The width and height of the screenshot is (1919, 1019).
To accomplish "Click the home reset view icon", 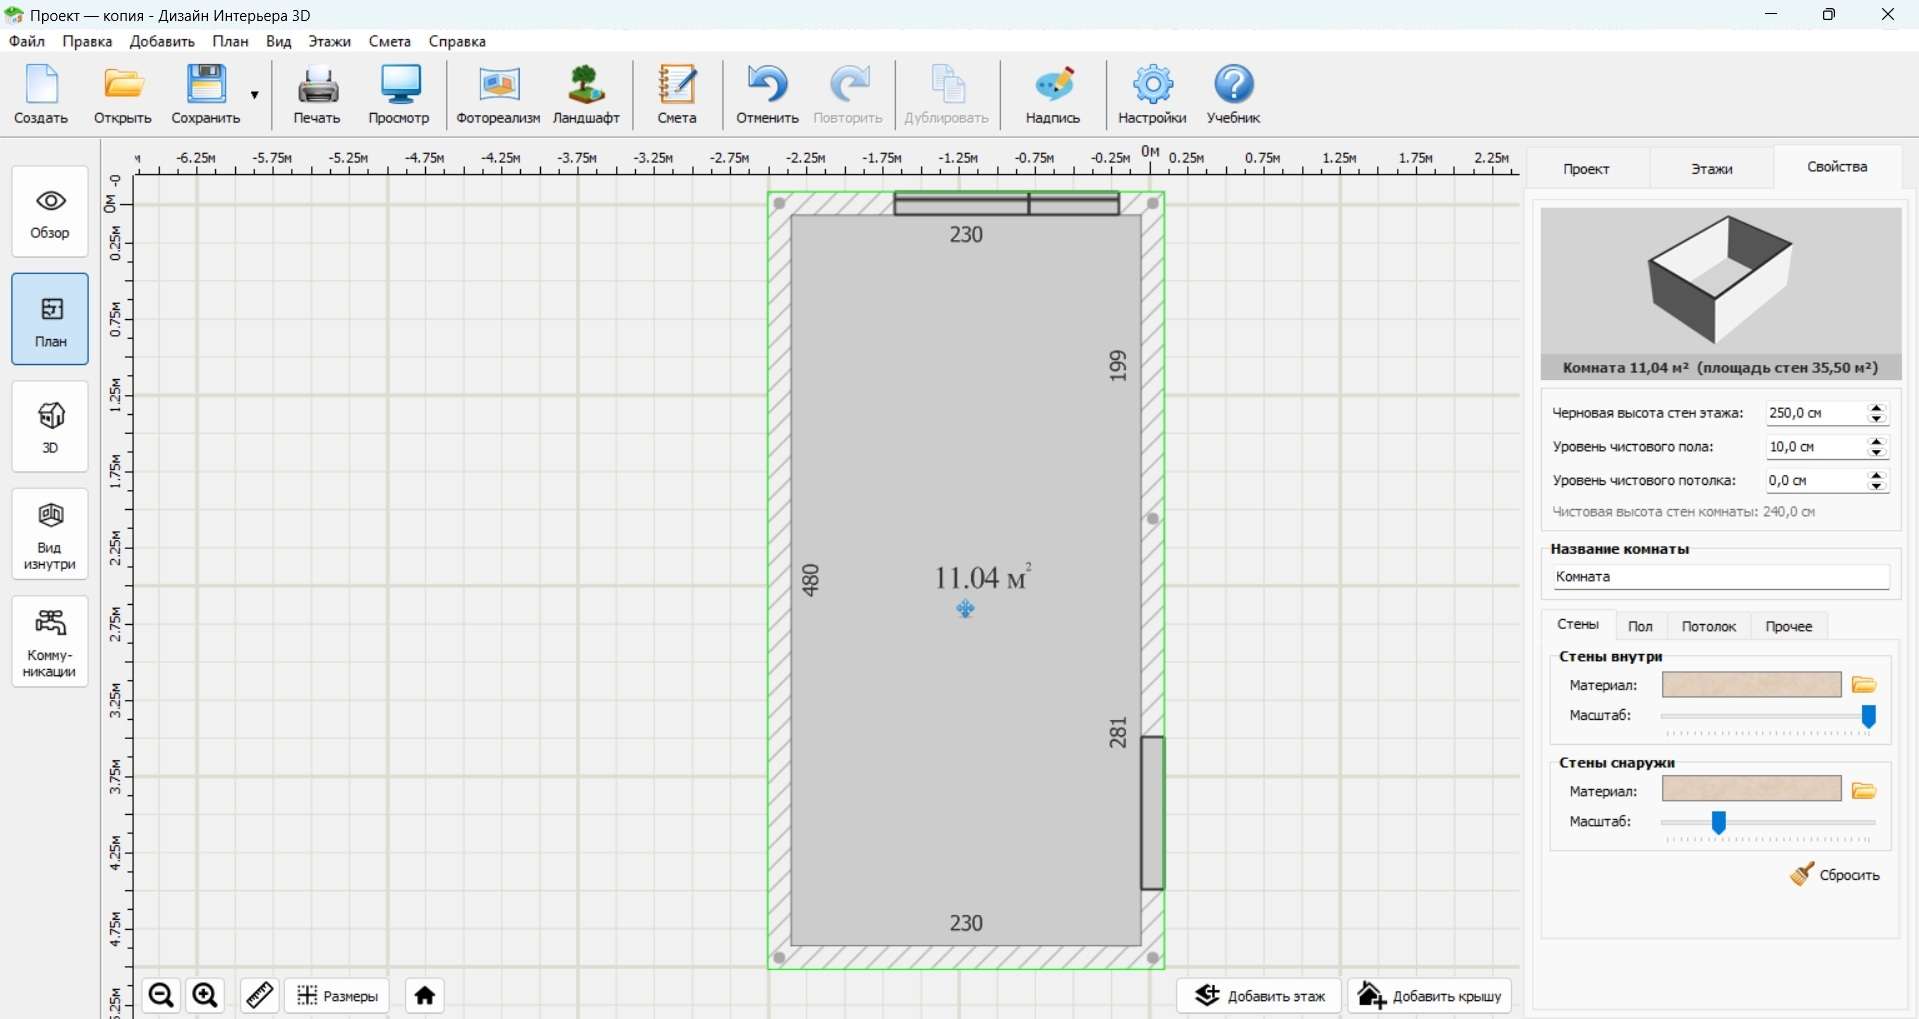I will coord(425,996).
